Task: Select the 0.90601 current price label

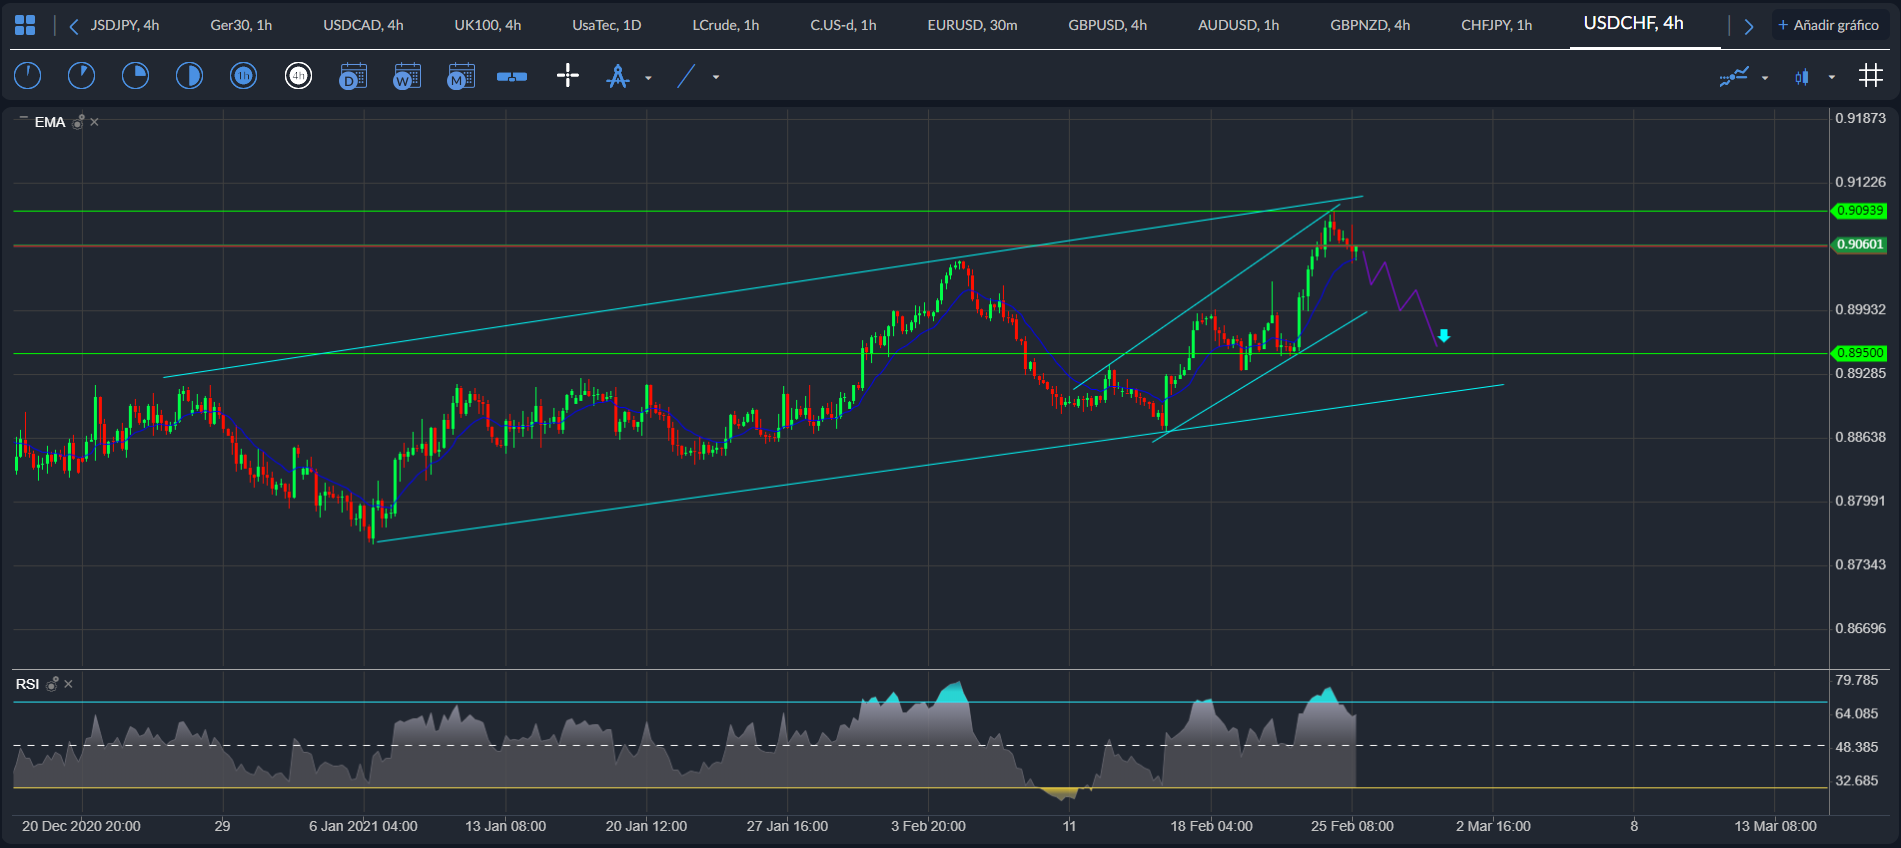Action: point(1859,245)
